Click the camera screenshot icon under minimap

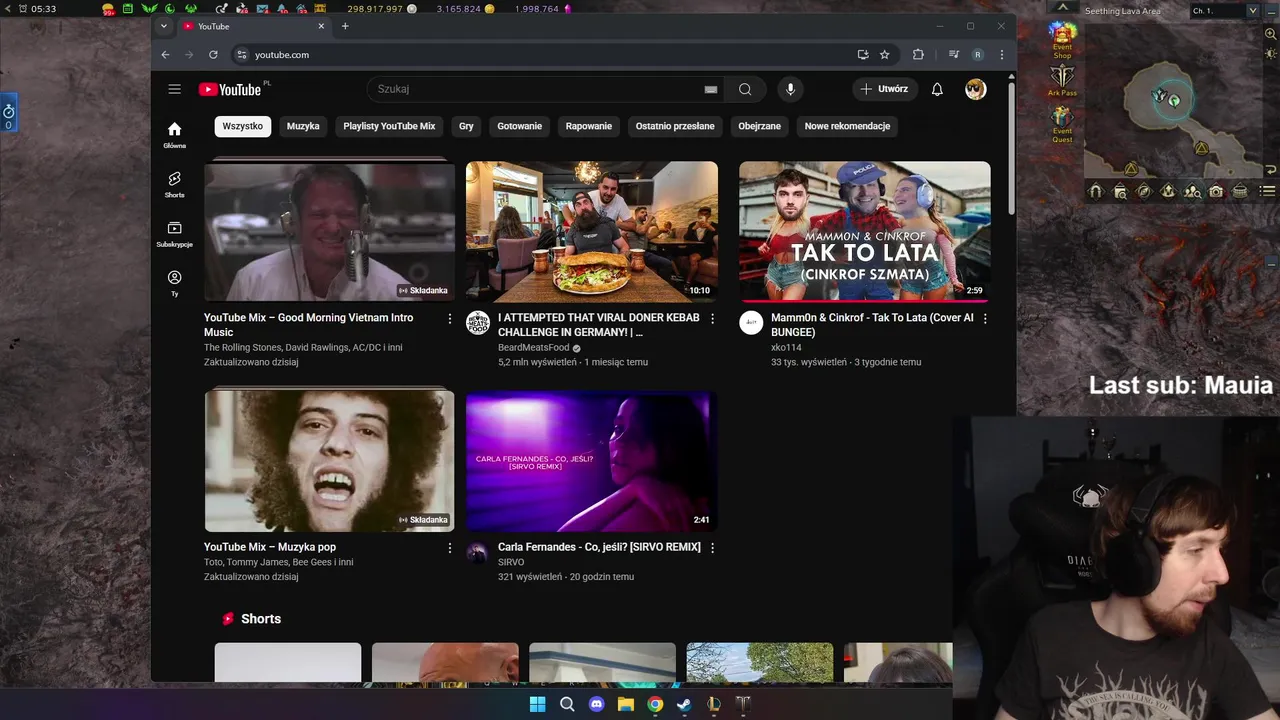point(1216,192)
